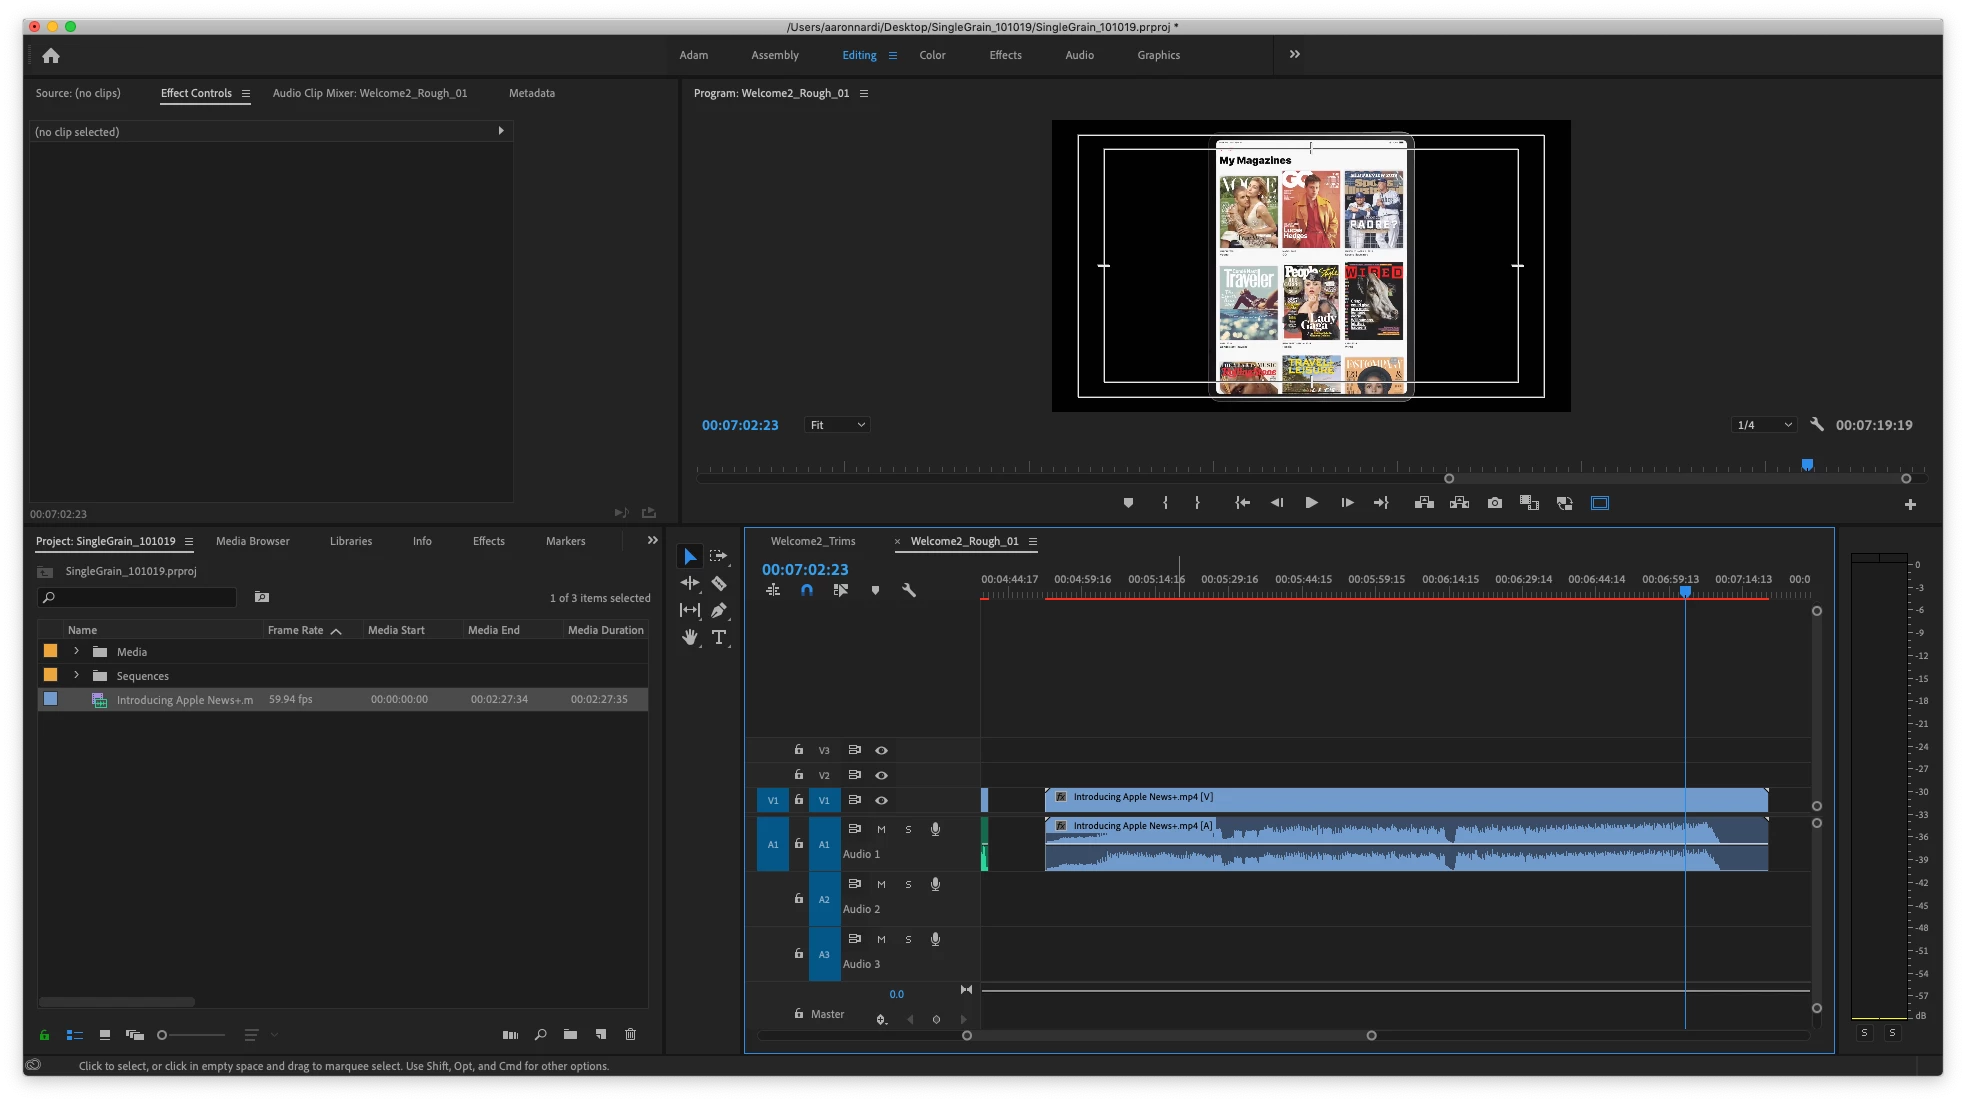Click the Export Frame camera icon

point(1494,503)
